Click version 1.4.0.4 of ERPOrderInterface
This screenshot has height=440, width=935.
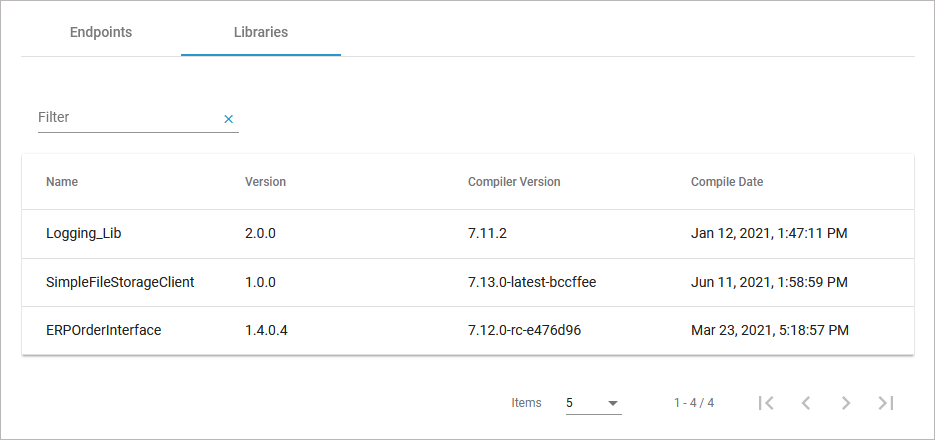point(267,330)
